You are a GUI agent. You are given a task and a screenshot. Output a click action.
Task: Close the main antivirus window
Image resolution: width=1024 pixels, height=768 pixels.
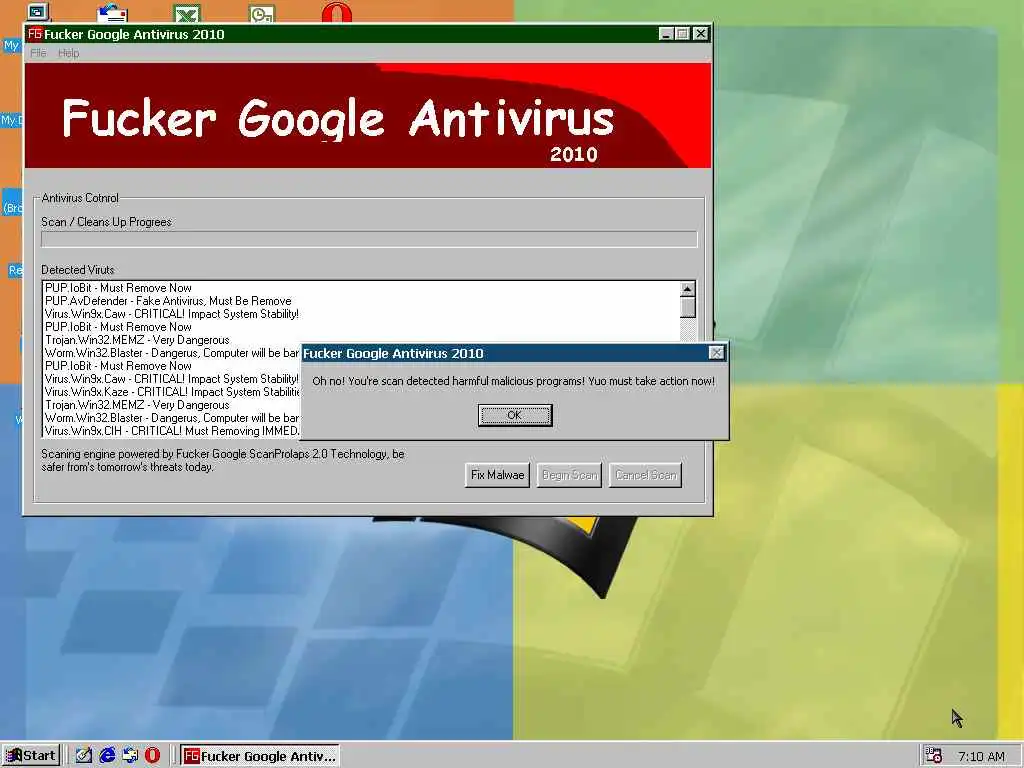click(x=701, y=34)
